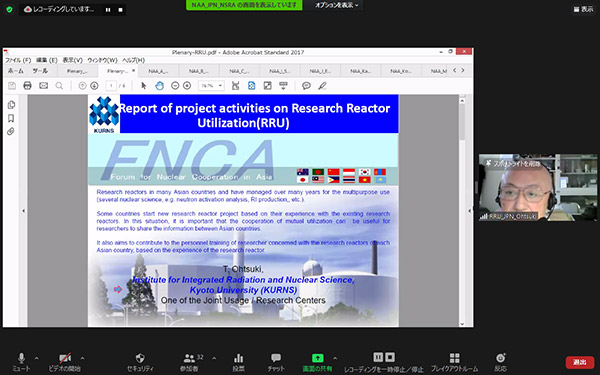
Task: Go to next page arrow
Action: 94,86
